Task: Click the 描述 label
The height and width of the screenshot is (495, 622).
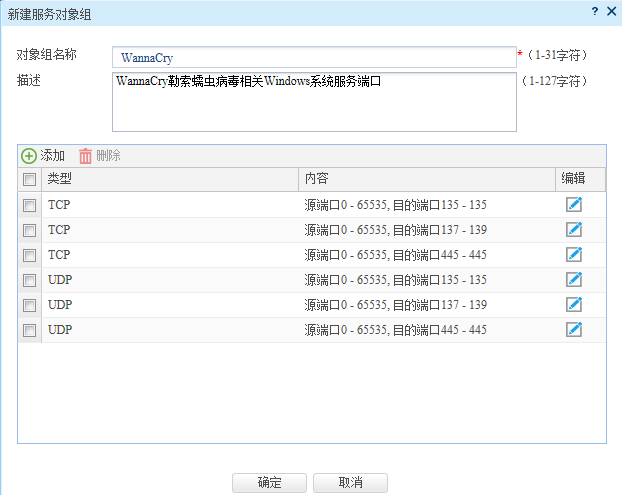Action: [x=29, y=80]
